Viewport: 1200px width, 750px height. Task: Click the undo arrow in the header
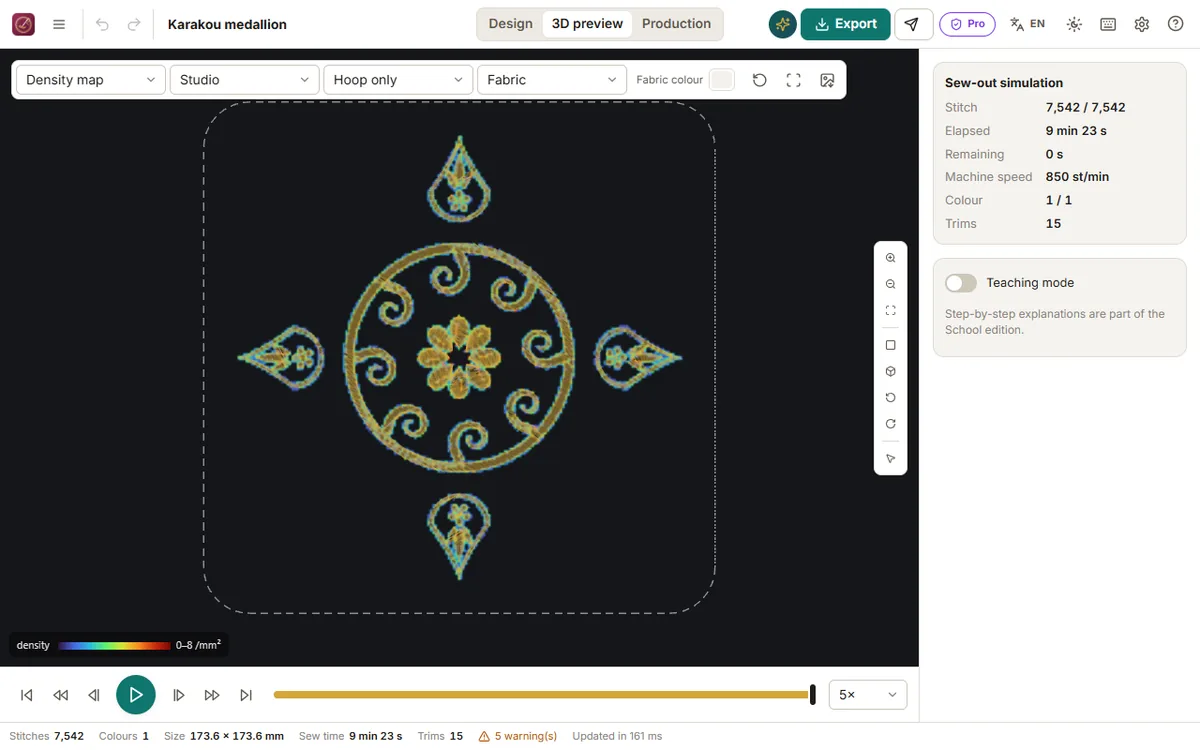click(x=102, y=24)
